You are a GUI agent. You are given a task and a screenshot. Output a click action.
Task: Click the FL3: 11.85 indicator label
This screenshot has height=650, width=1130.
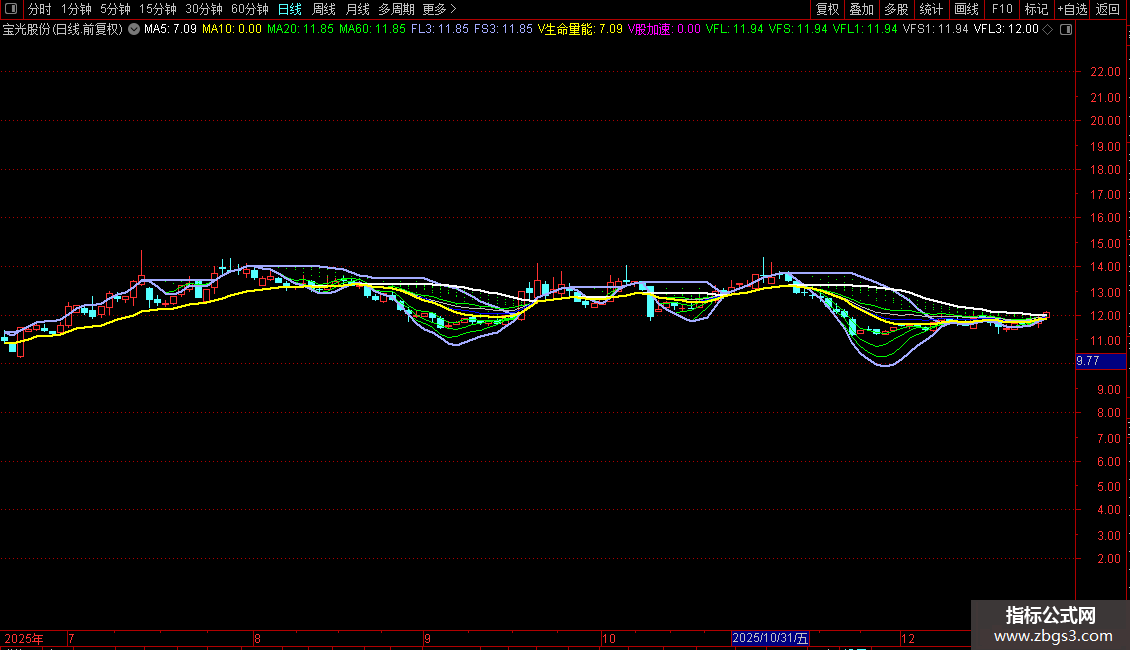pos(440,30)
